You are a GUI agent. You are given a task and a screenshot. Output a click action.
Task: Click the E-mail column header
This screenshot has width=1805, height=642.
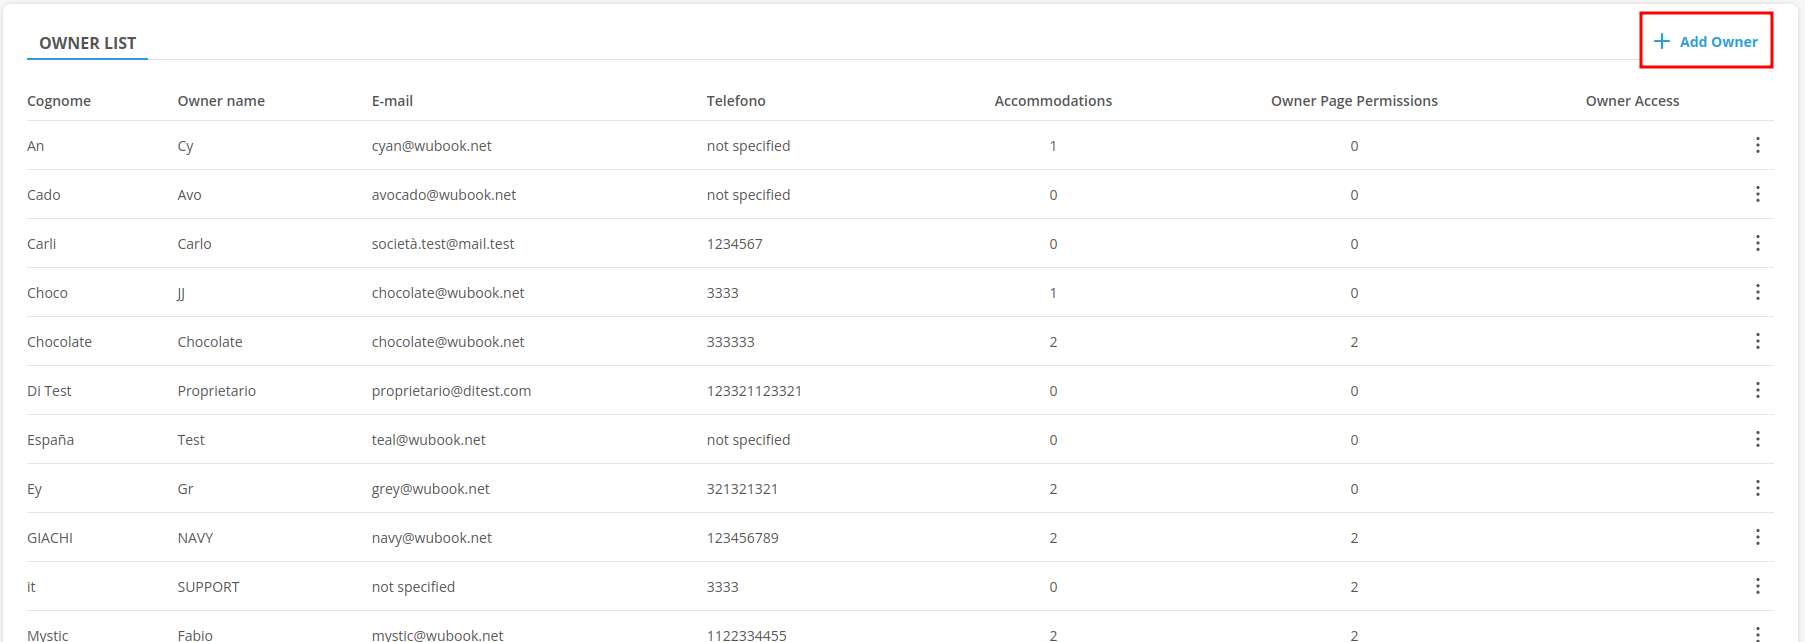[x=392, y=101]
